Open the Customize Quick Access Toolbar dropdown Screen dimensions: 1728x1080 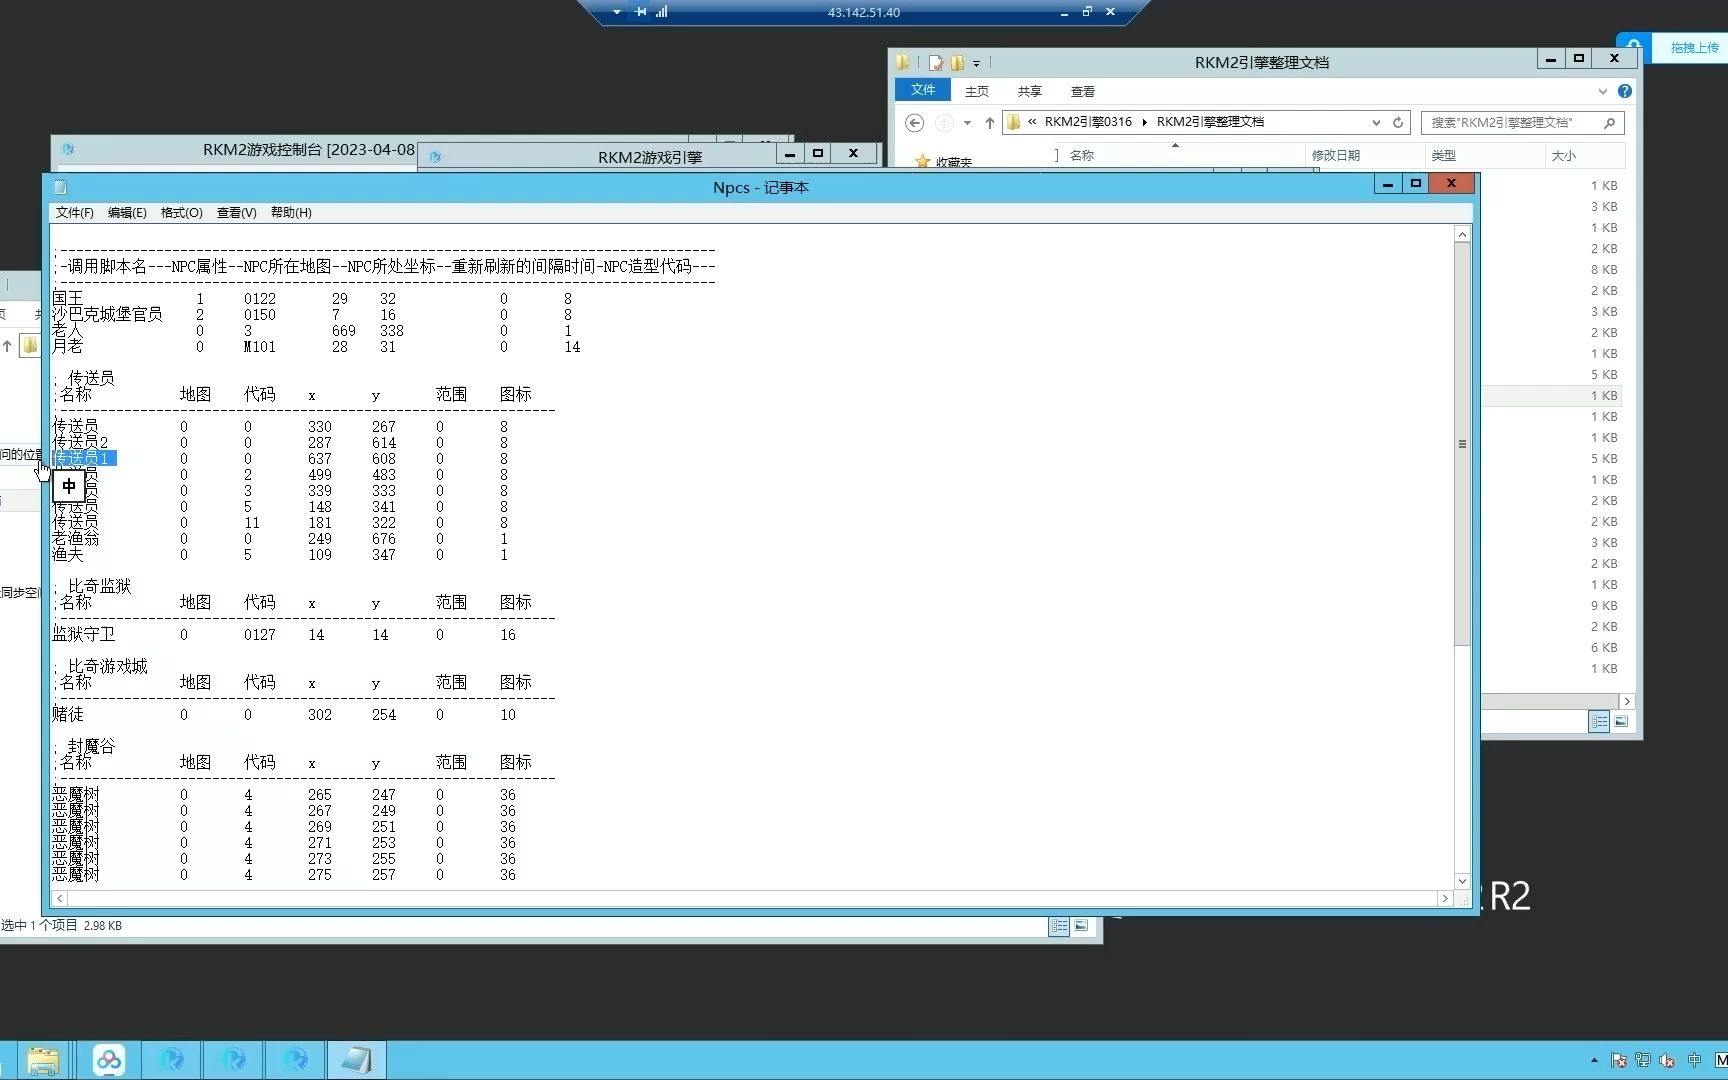tap(976, 63)
